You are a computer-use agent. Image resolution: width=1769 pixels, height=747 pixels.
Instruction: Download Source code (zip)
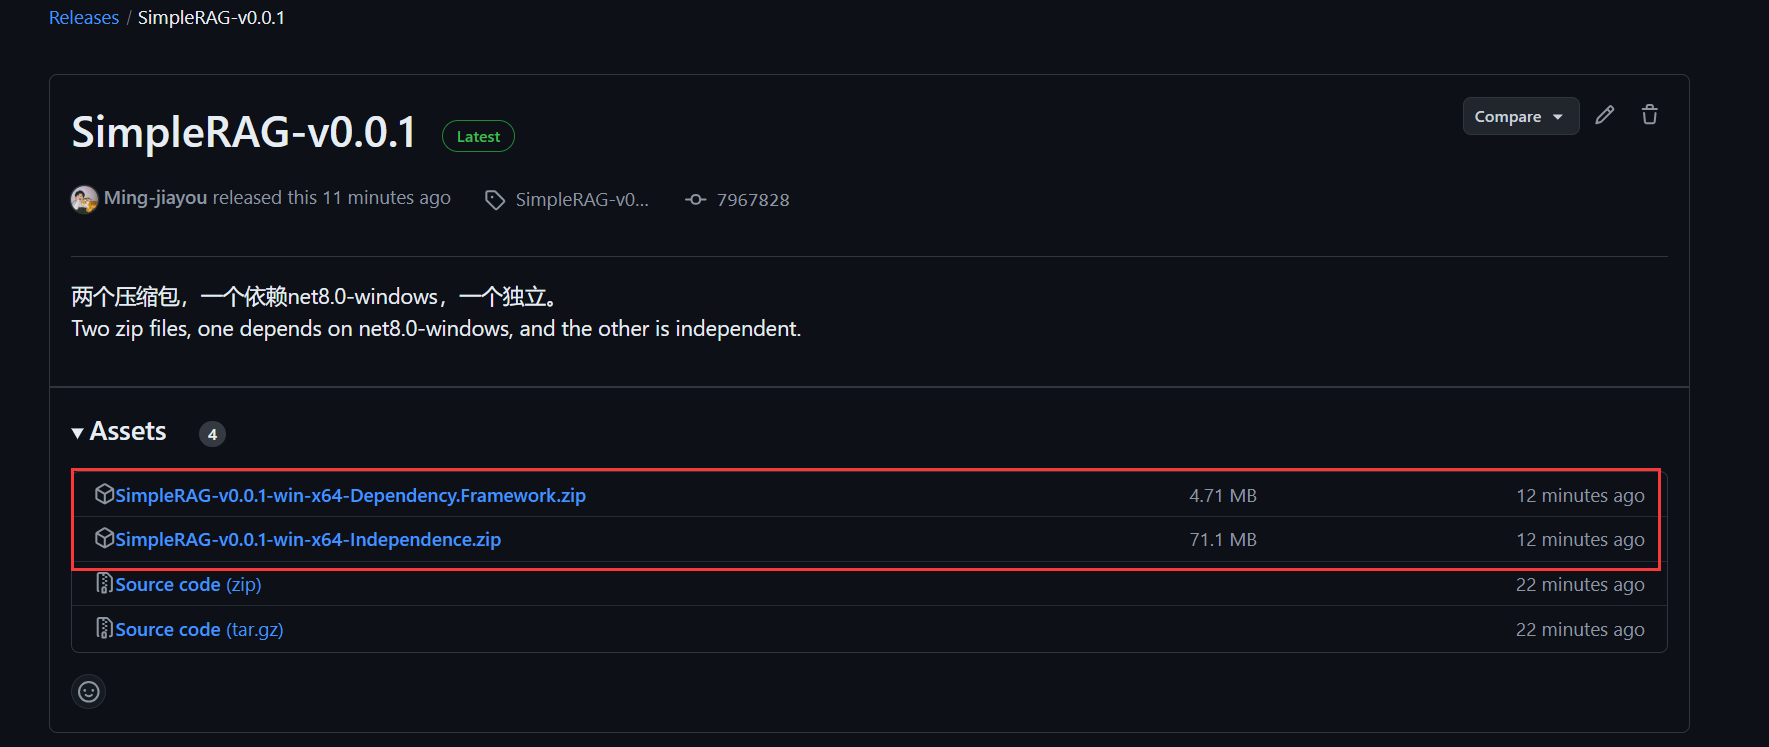click(188, 584)
